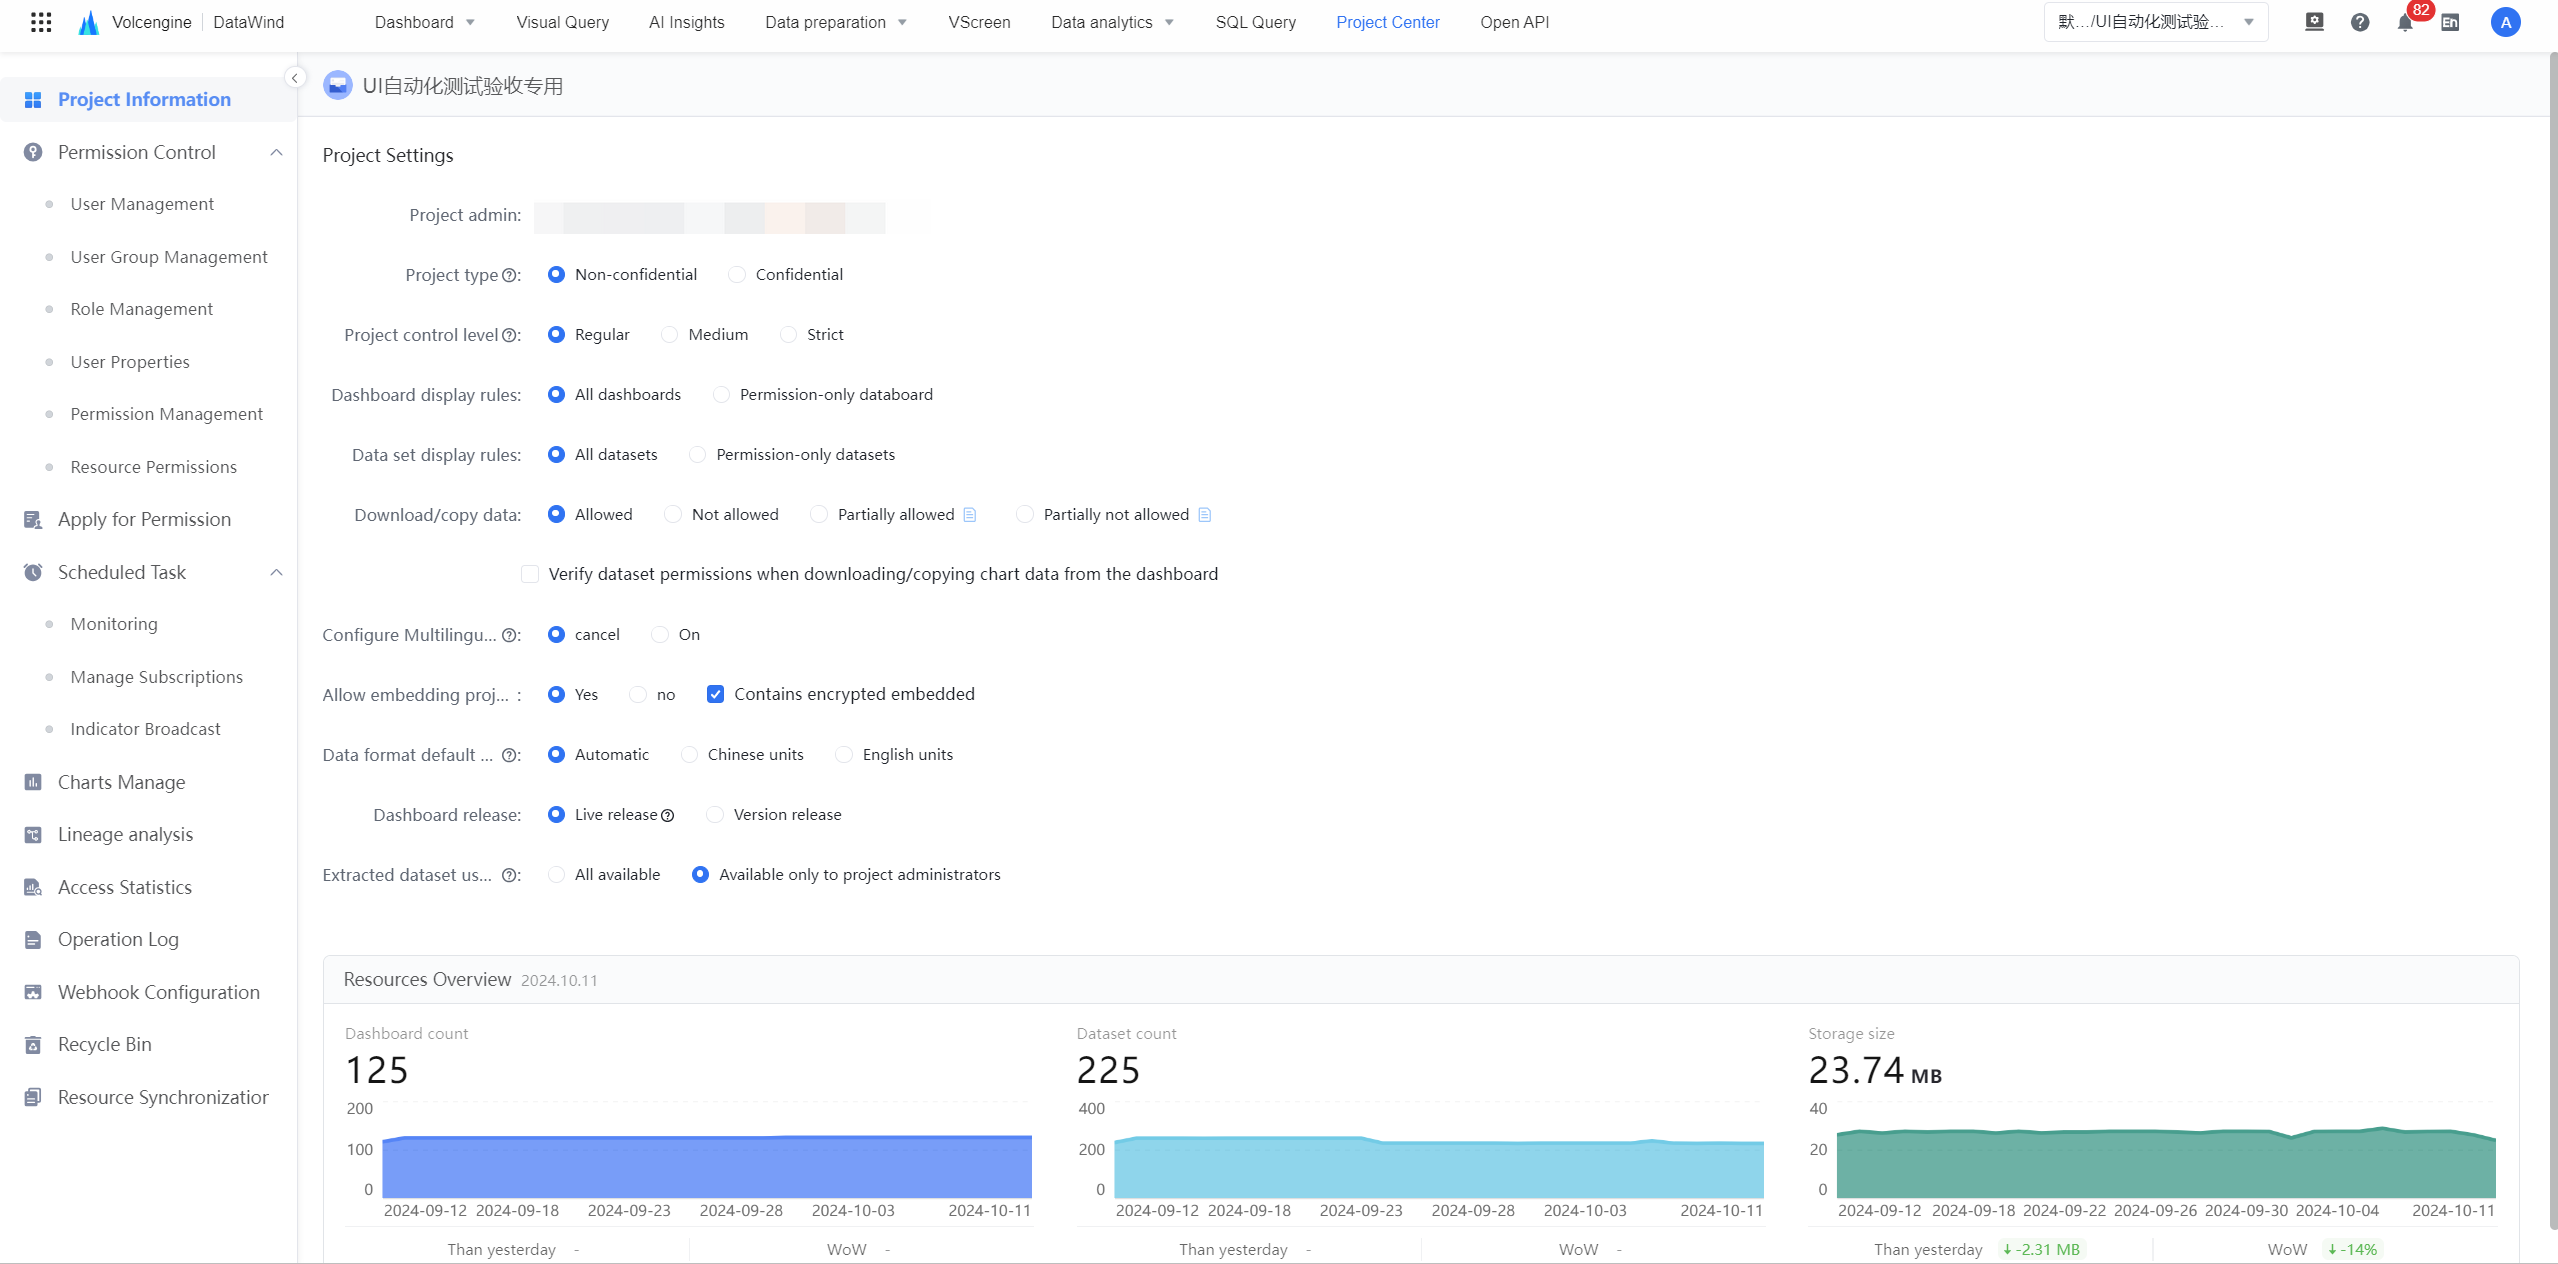This screenshot has width=2558, height=1264.
Task: Switch language with the En icon
Action: 2450,22
